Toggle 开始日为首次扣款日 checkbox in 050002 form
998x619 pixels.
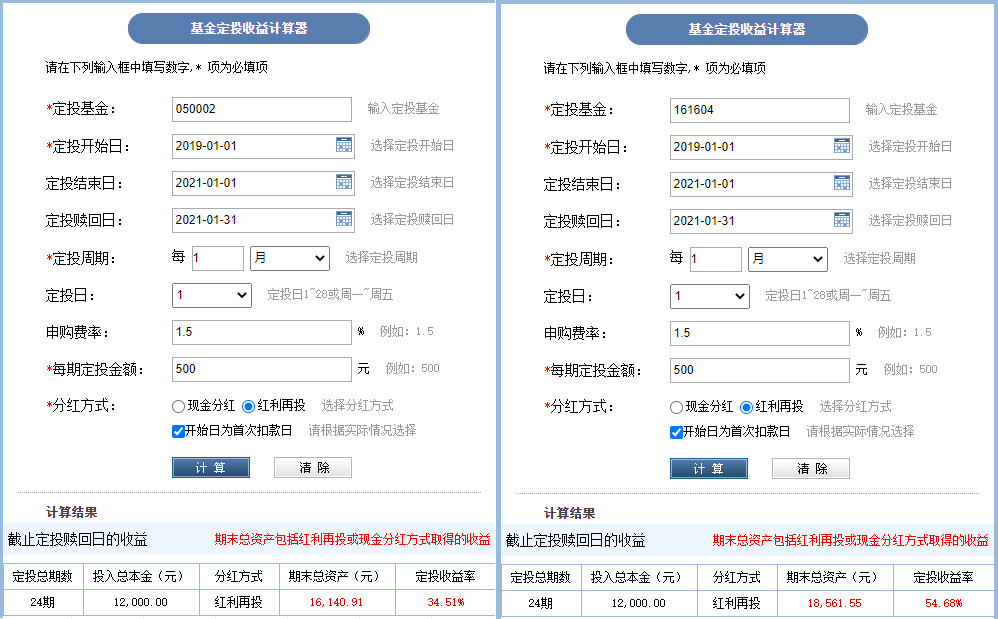178,431
